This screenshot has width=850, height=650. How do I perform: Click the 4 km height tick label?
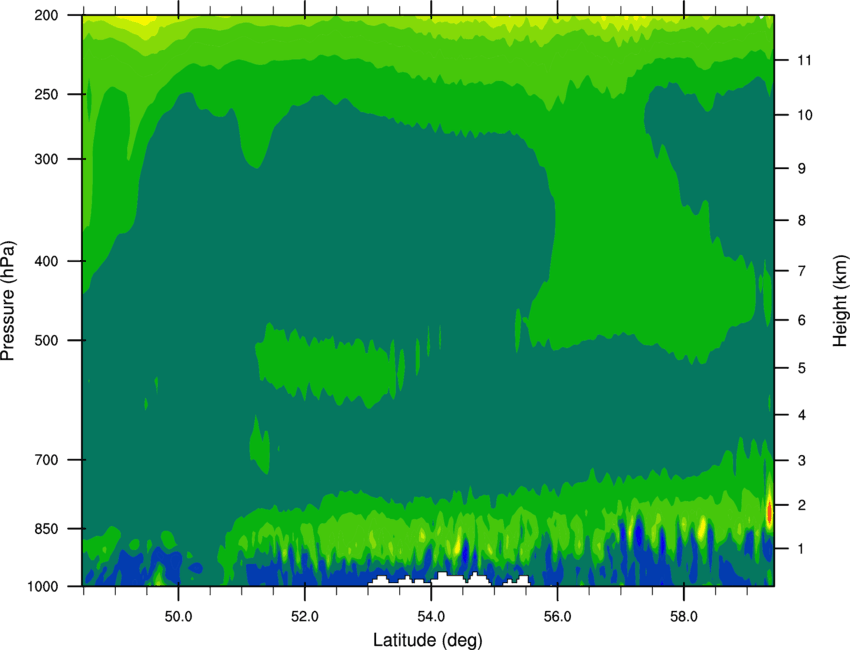pyautogui.click(x=802, y=415)
